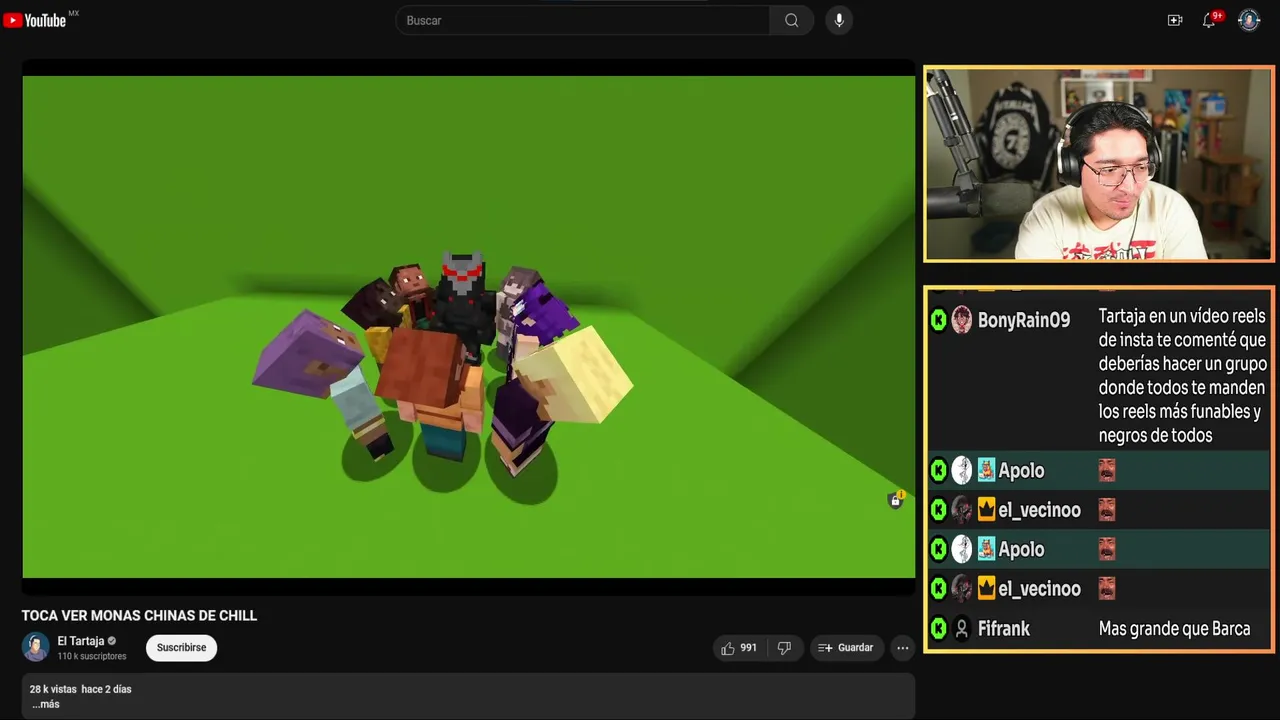
Task: Click the streamer webcam overlay
Action: pos(1099,164)
